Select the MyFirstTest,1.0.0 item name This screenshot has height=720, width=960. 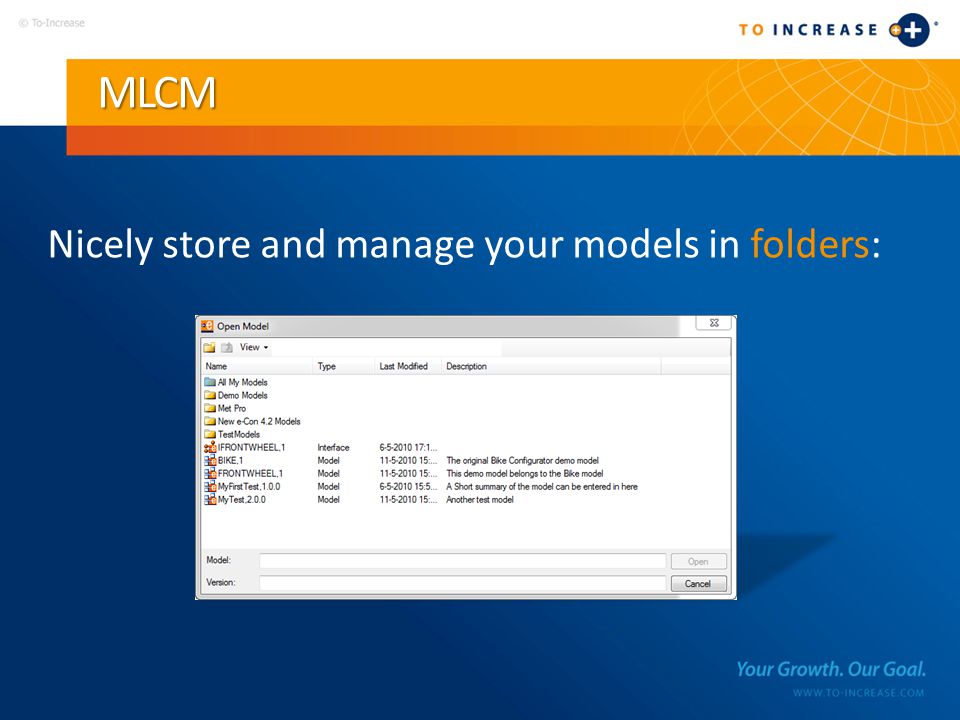(x=249, y=487)
